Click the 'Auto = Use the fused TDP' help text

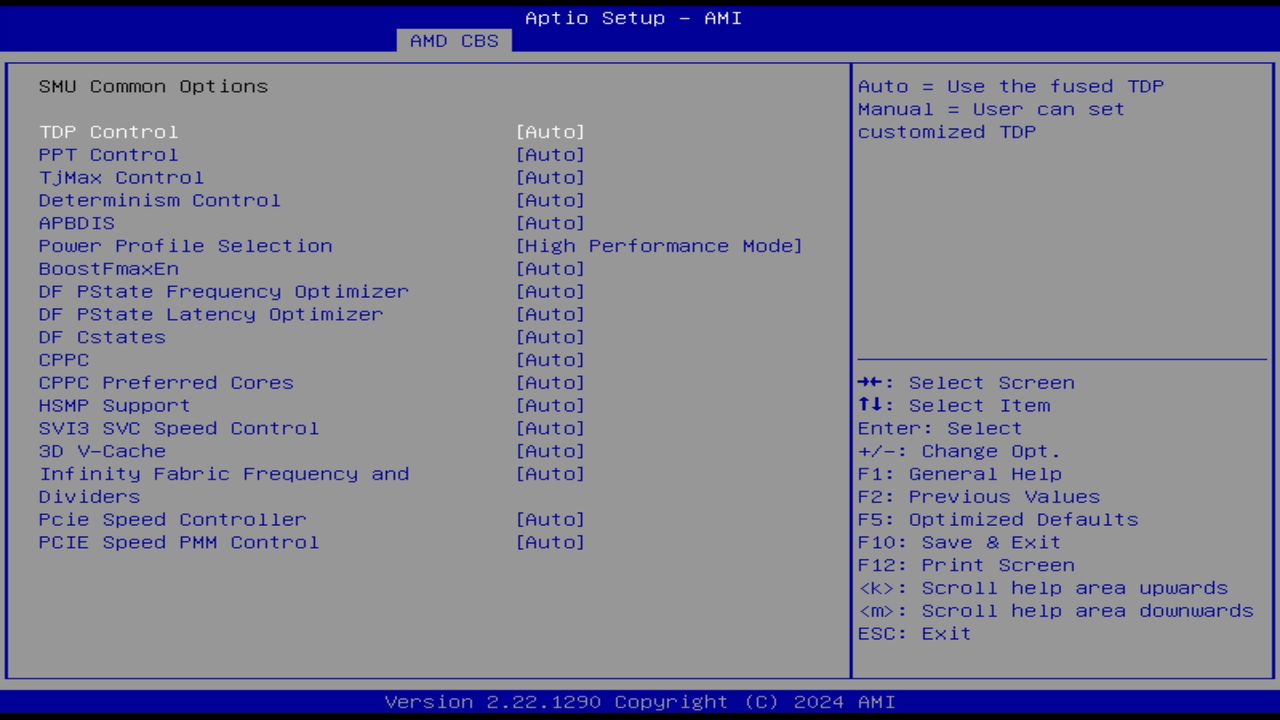click(1011, 87)
